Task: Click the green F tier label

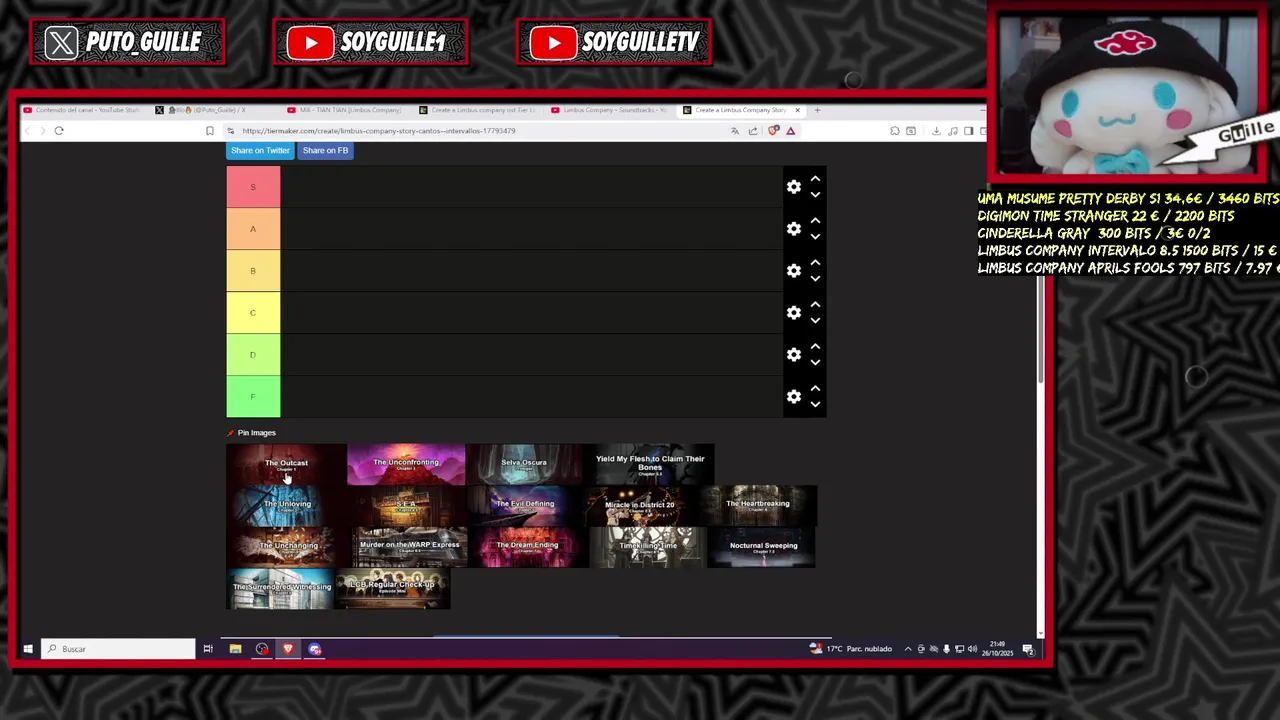Action: tap(253, 397)
